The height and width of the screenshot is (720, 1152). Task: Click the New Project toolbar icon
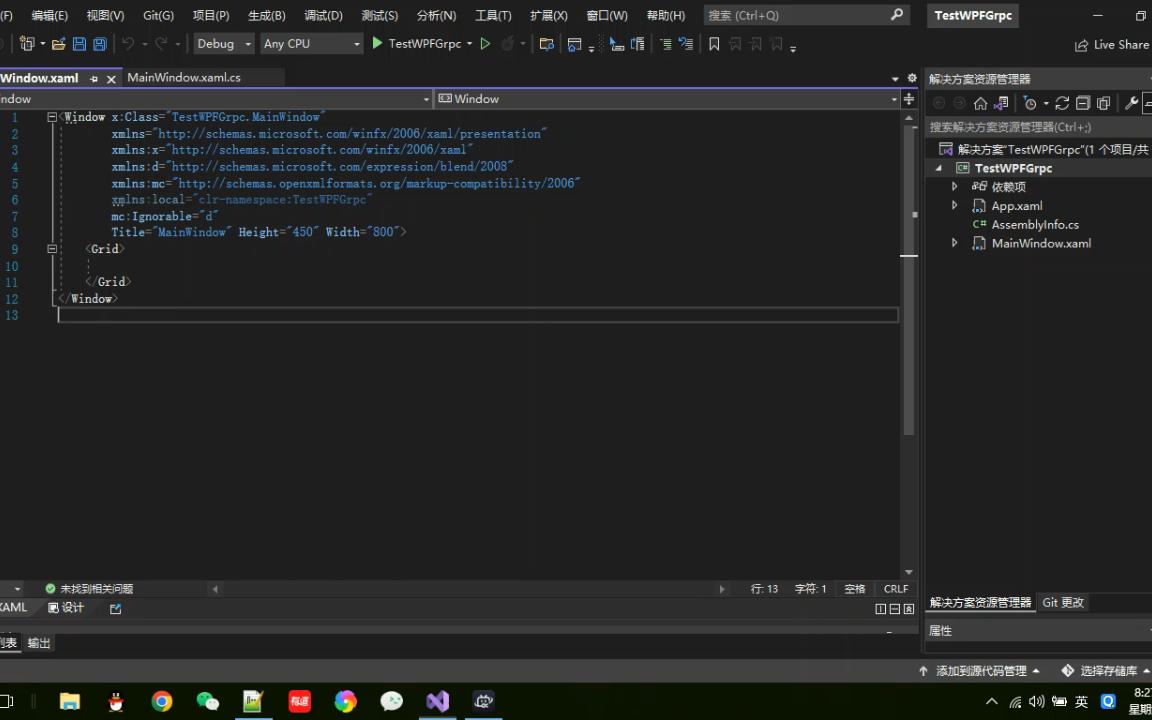click(x=27, y=44)
